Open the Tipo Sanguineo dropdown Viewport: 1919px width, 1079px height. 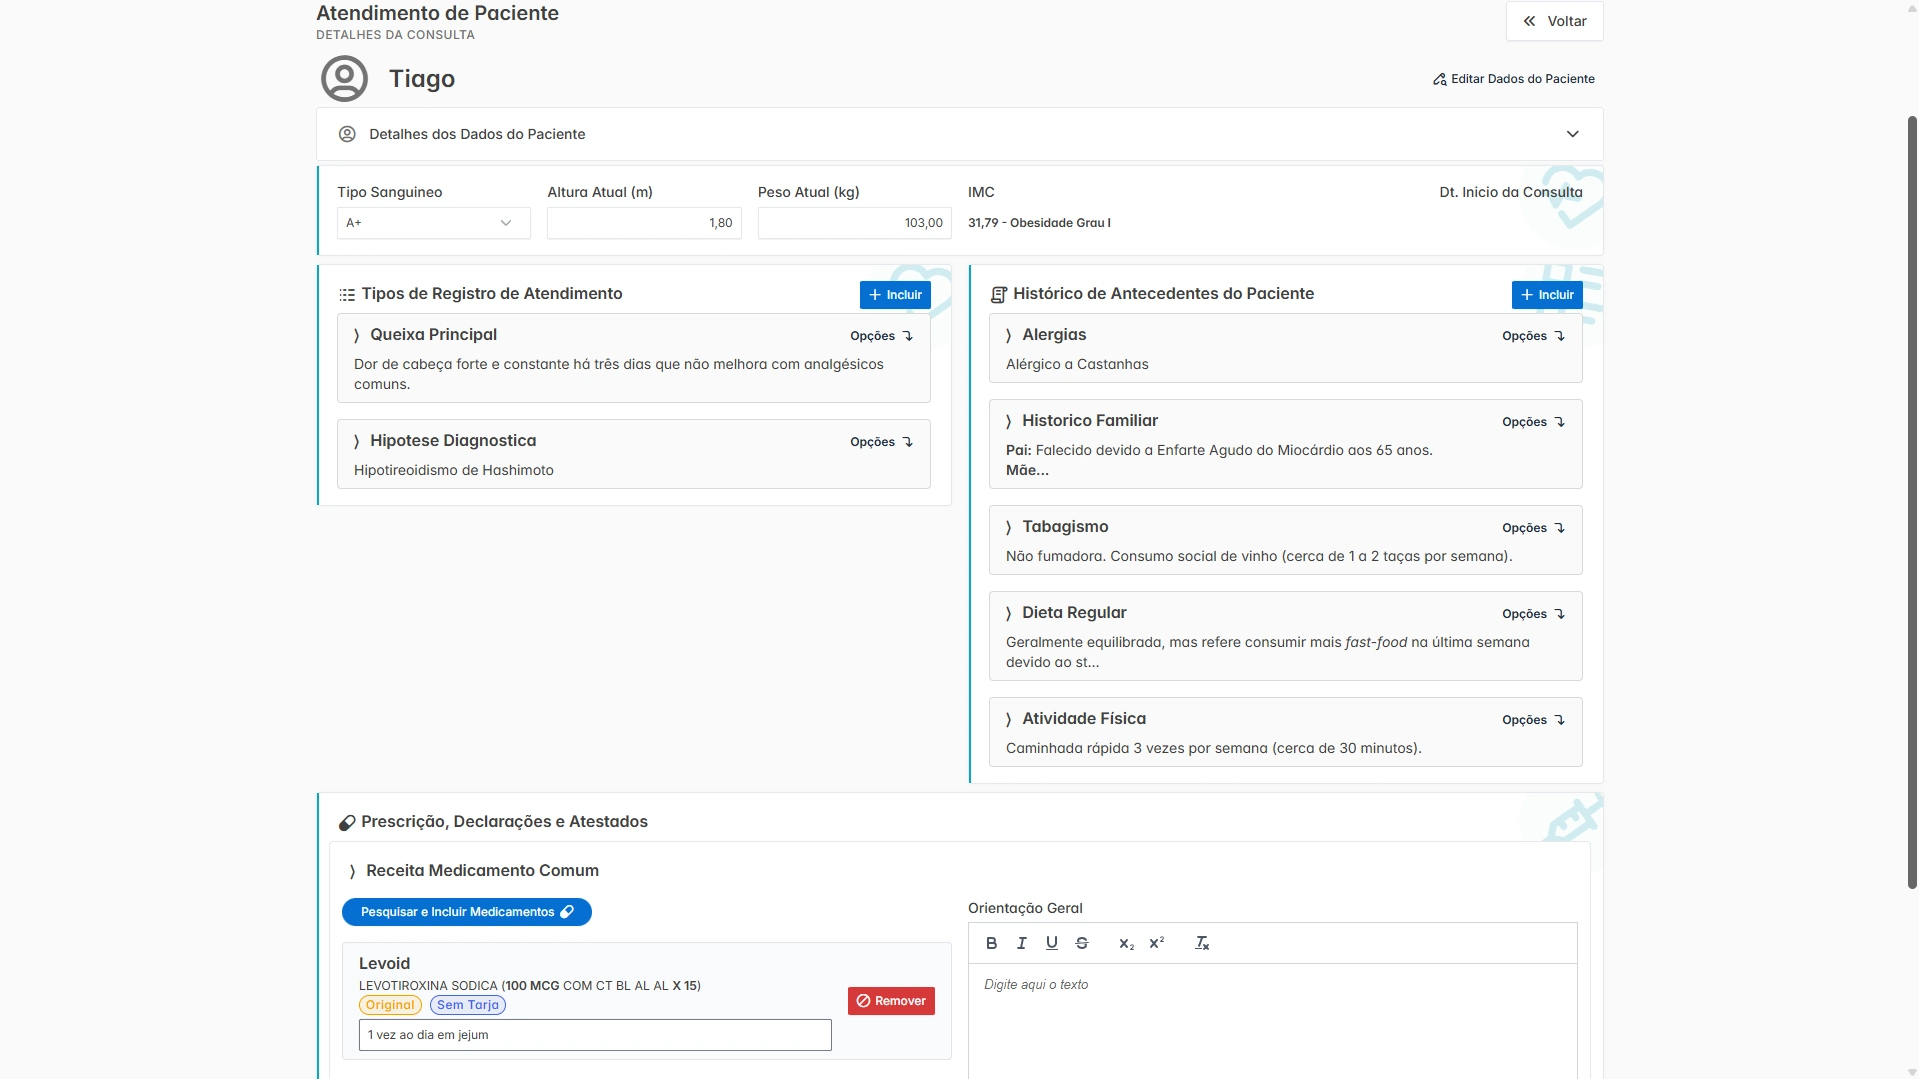tap(433, 223)
